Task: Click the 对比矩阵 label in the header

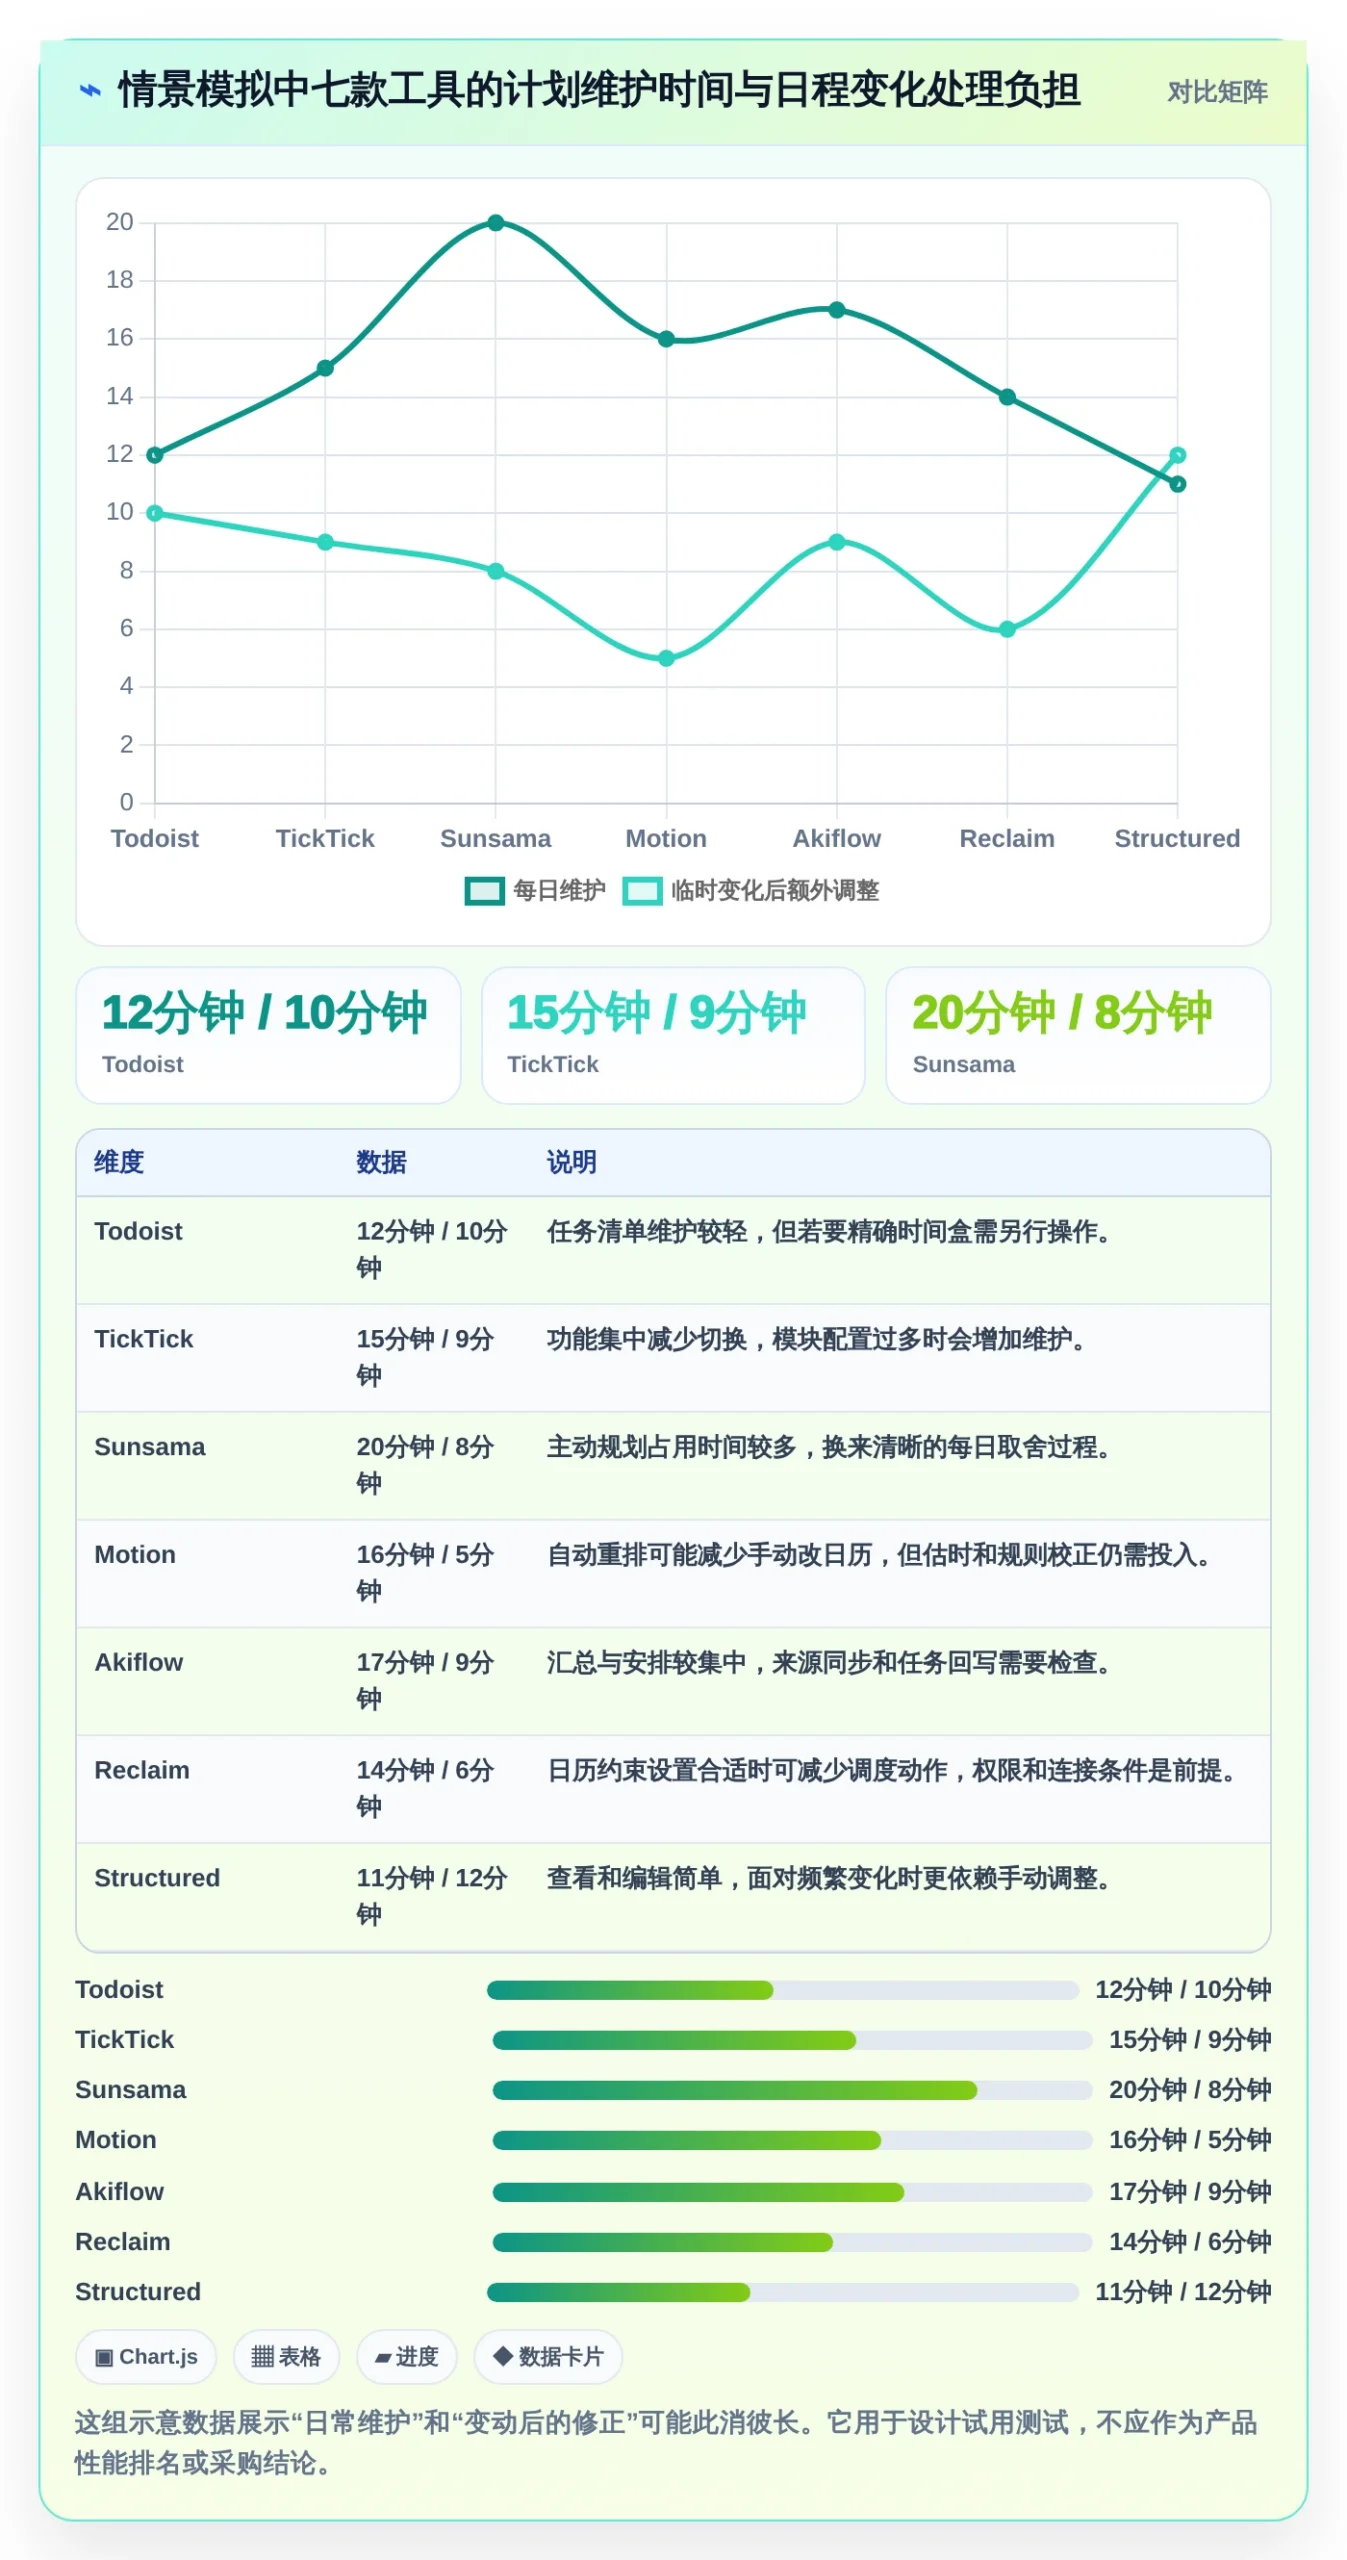Action: [x=1216, y=92]
